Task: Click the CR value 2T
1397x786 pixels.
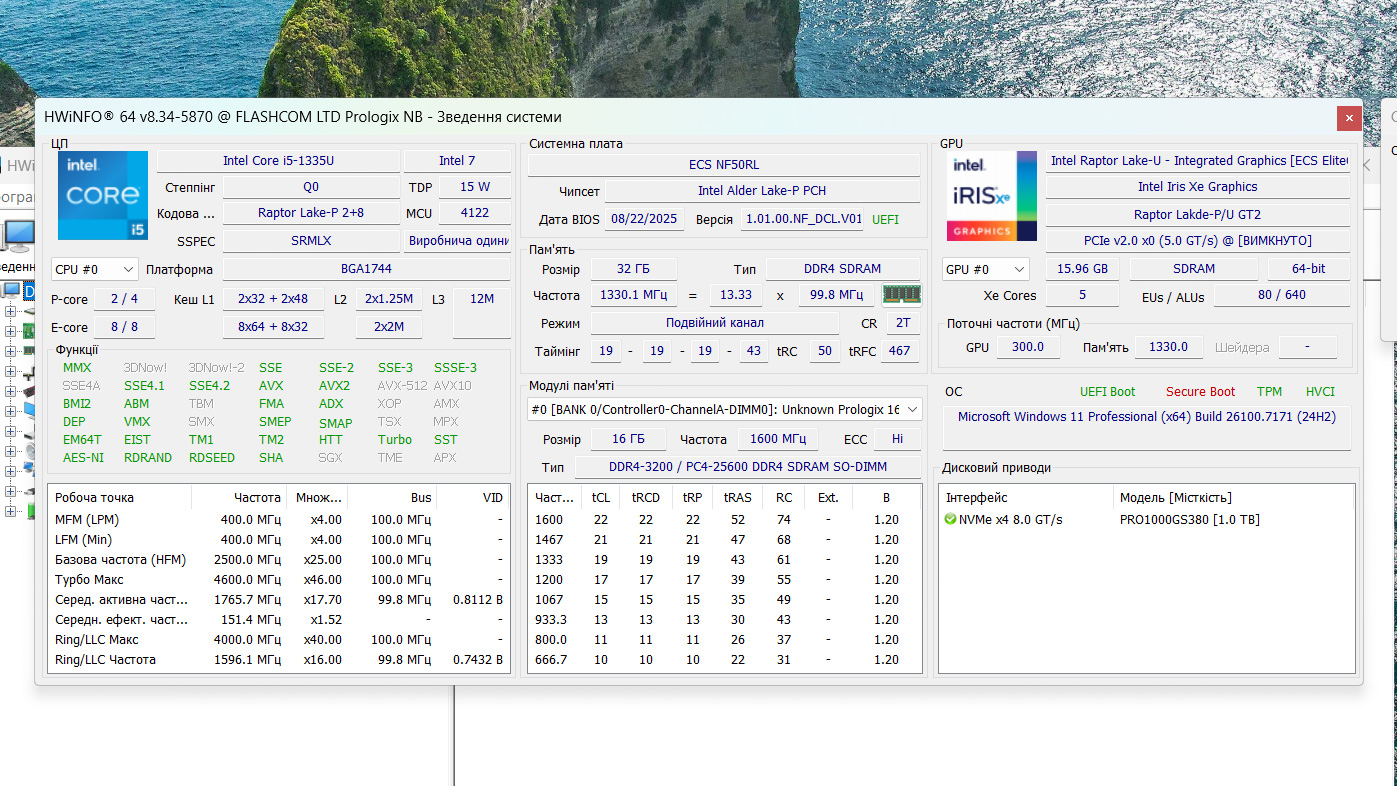Action: [903, 323]
